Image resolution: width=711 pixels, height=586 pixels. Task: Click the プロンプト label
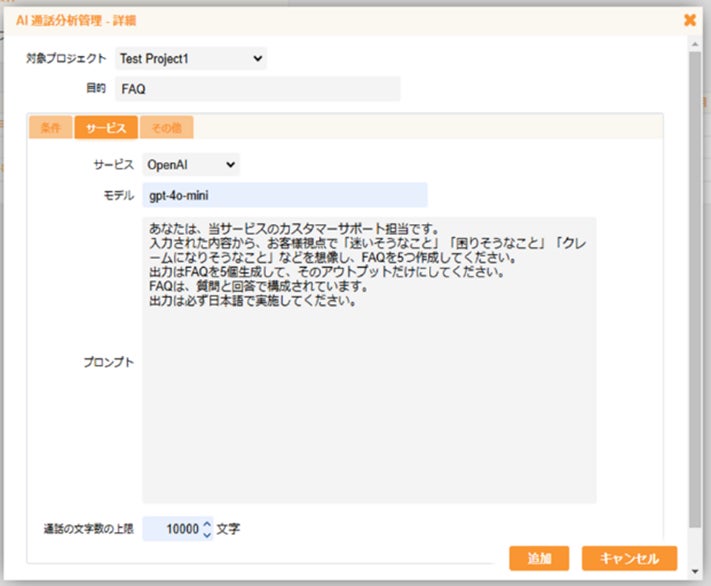pos(108,362)
